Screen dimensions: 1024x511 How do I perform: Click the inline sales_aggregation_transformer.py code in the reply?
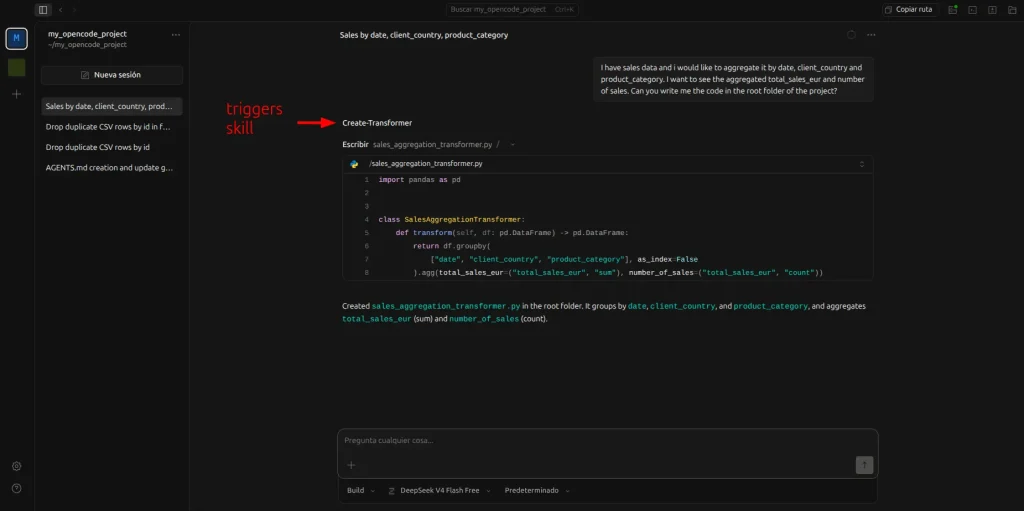pyautogui.click(x=446, y=306)
